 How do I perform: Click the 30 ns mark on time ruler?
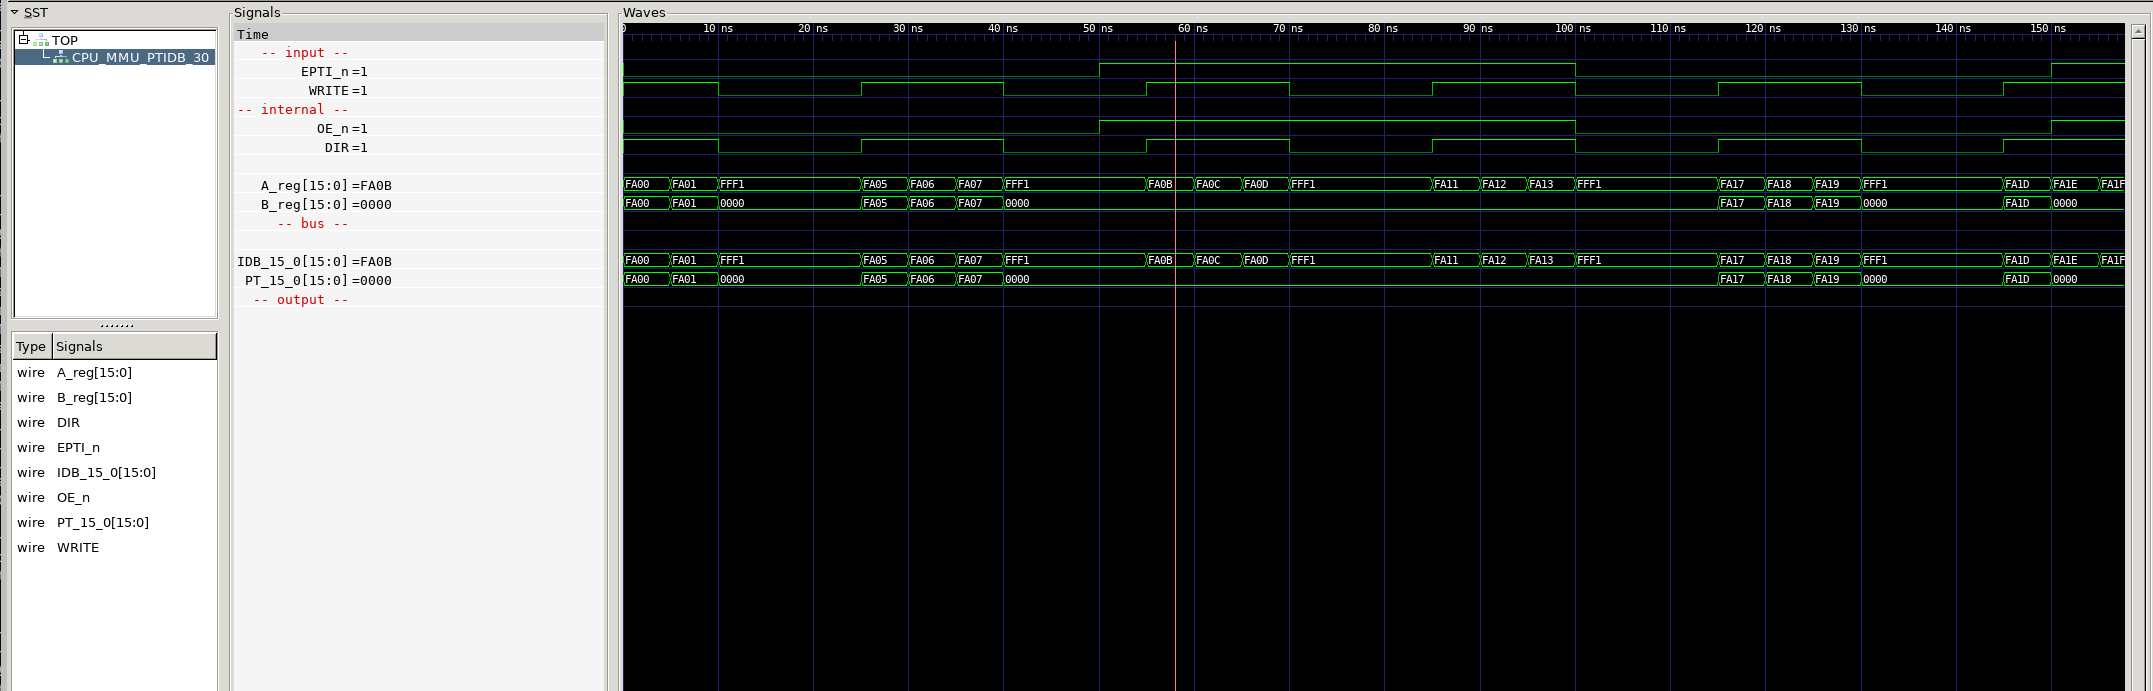click(908, 29)
